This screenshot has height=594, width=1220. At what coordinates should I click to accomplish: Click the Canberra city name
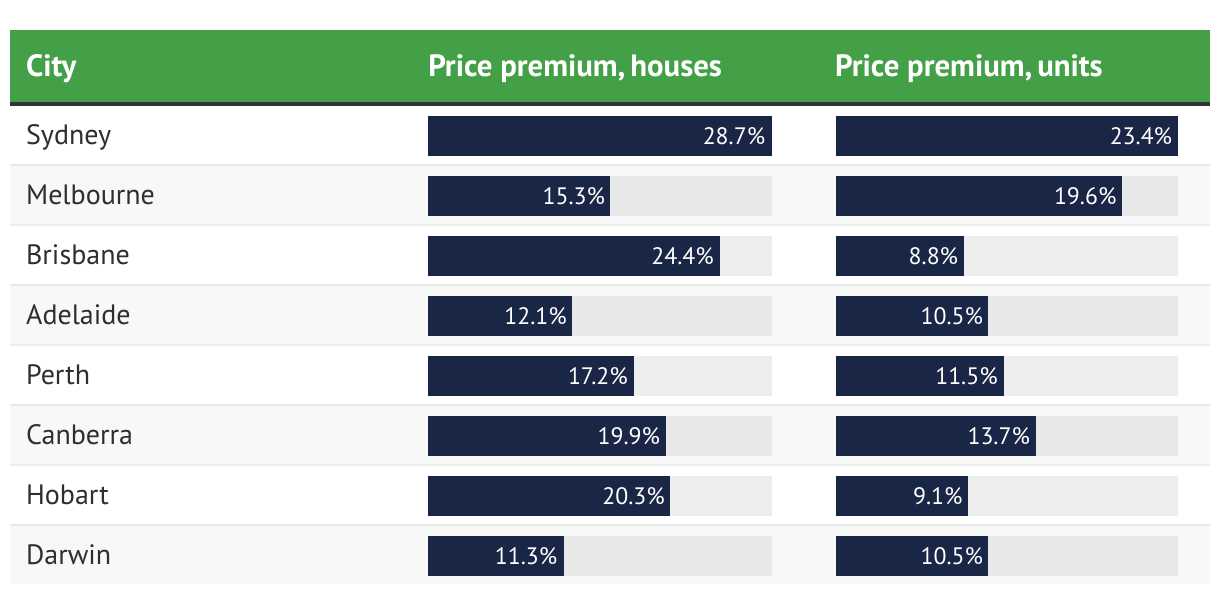79,434
